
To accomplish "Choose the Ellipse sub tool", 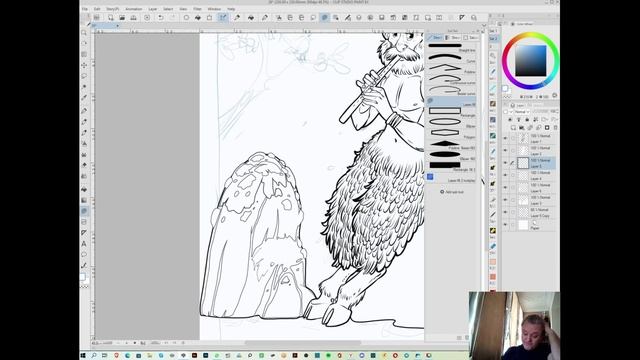I will pos(452,123).
